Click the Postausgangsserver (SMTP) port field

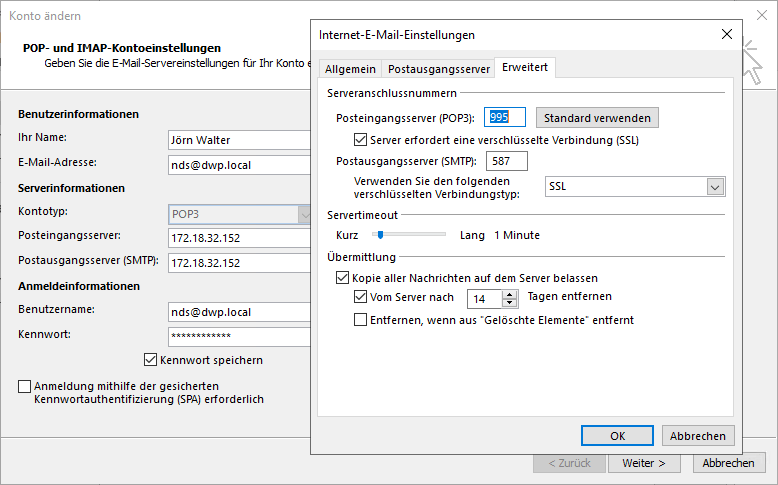coord(506,161)
